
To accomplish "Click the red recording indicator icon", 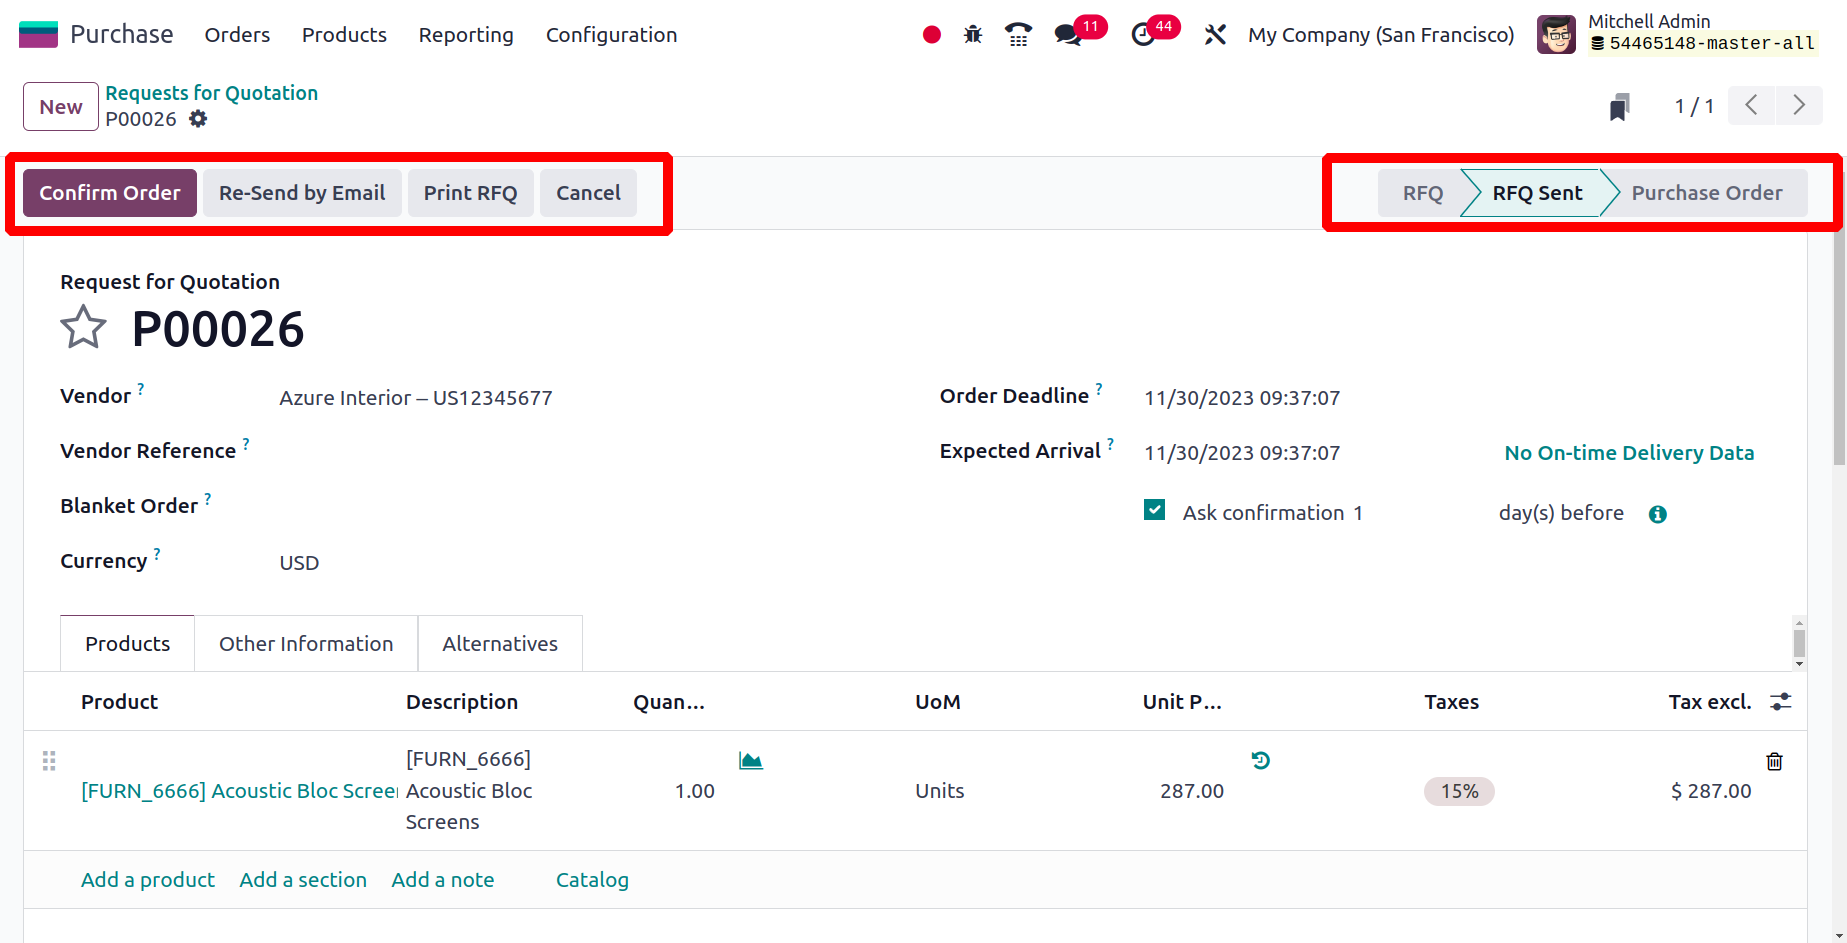I will pyautogui.click(x=931, y=35).
